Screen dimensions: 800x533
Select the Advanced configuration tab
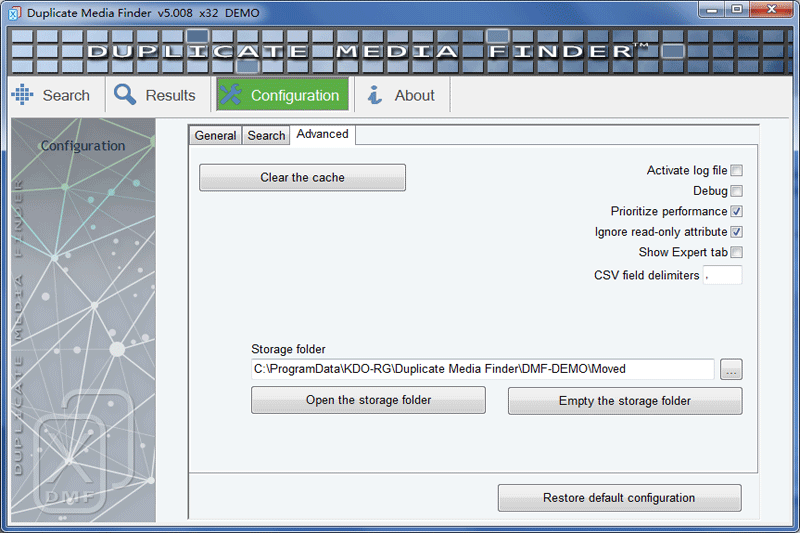point(322,135)
